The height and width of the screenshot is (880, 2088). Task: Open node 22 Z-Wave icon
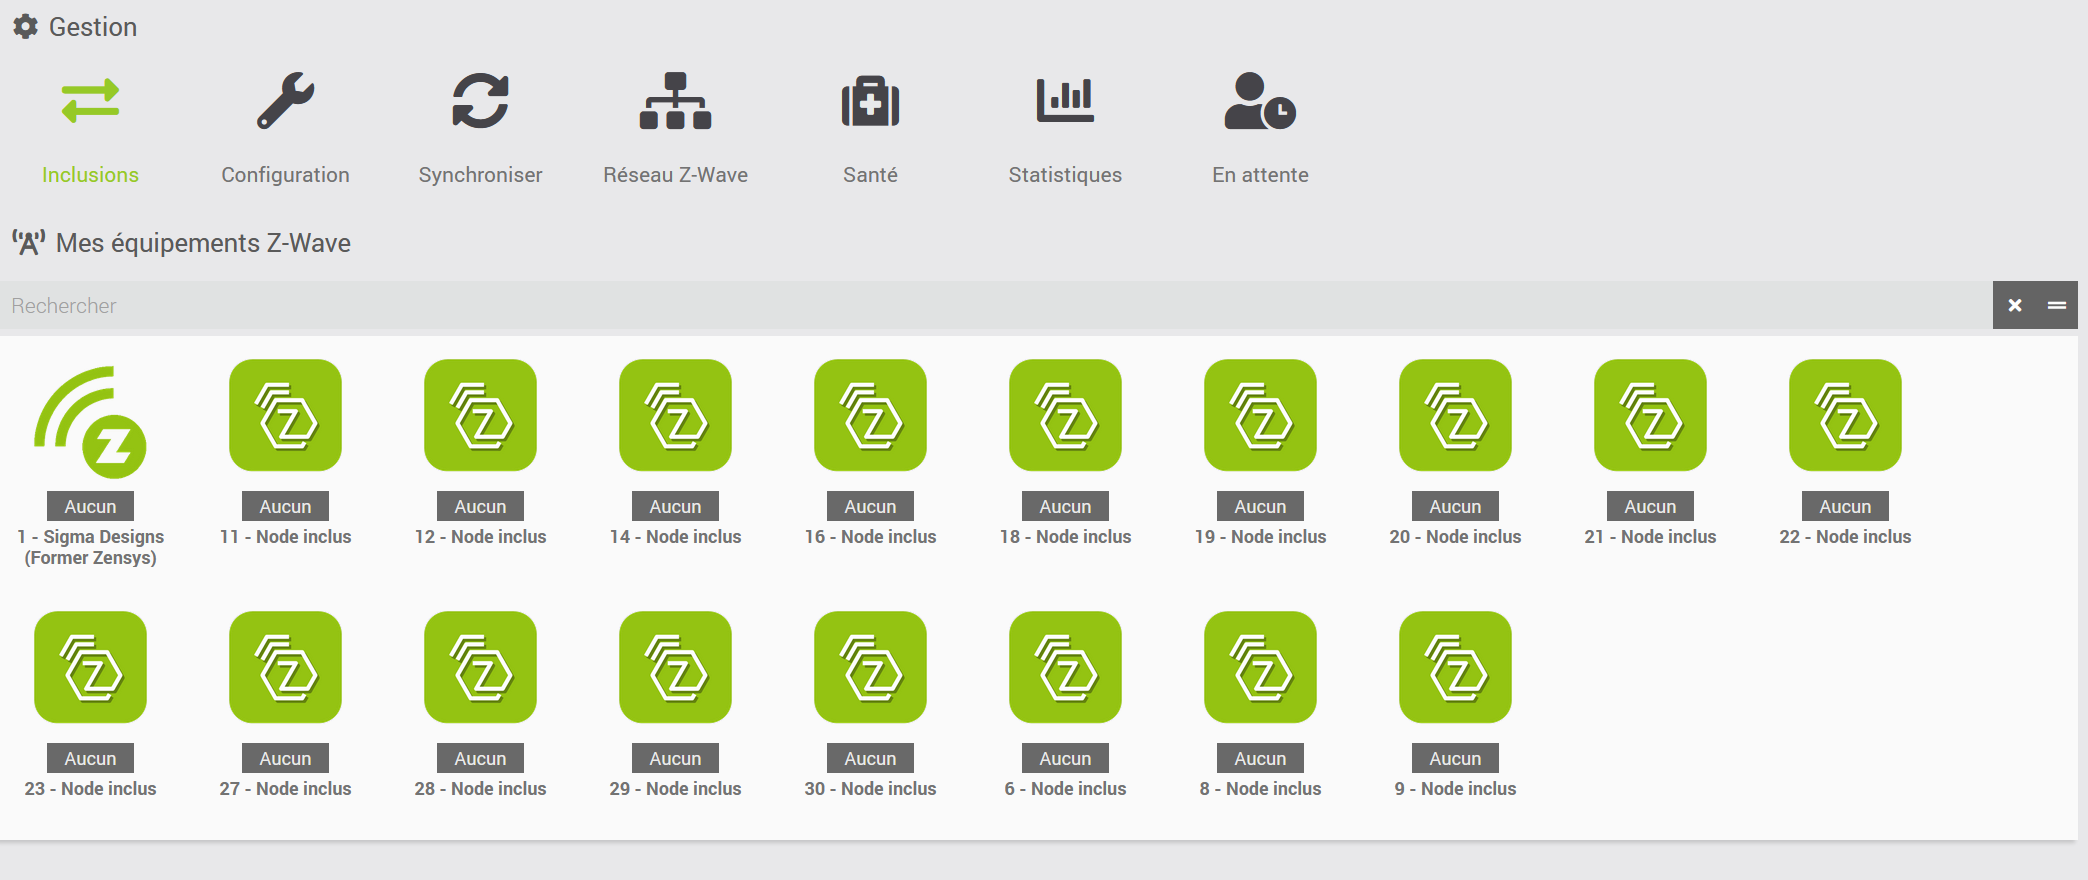(1845, 415)
